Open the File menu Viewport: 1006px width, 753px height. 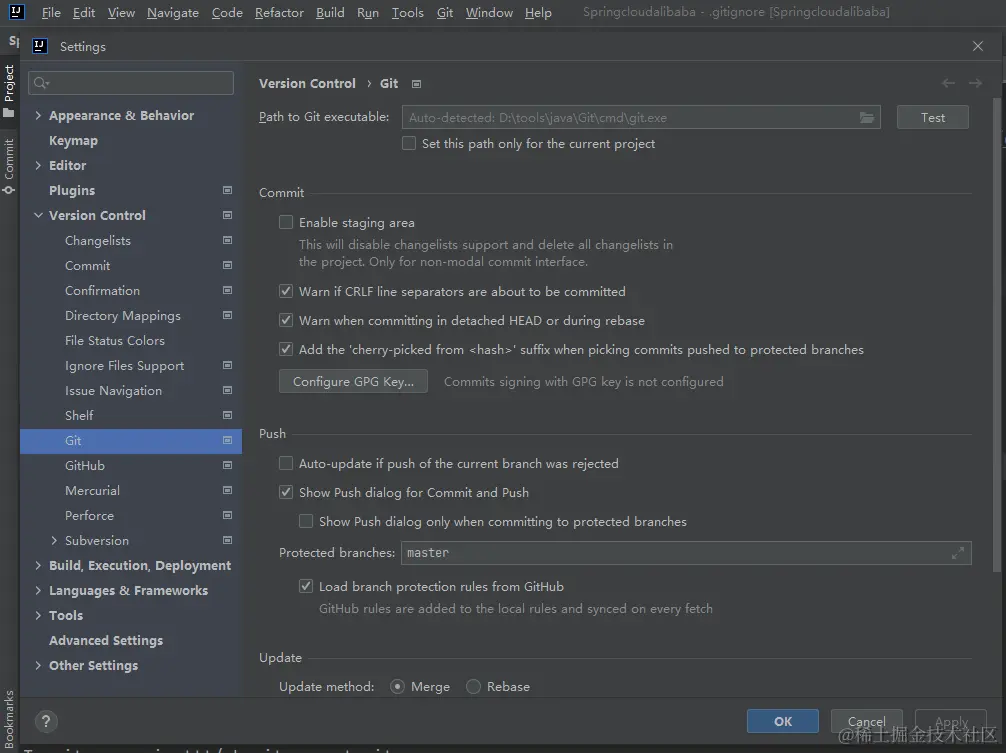(51, 13)
